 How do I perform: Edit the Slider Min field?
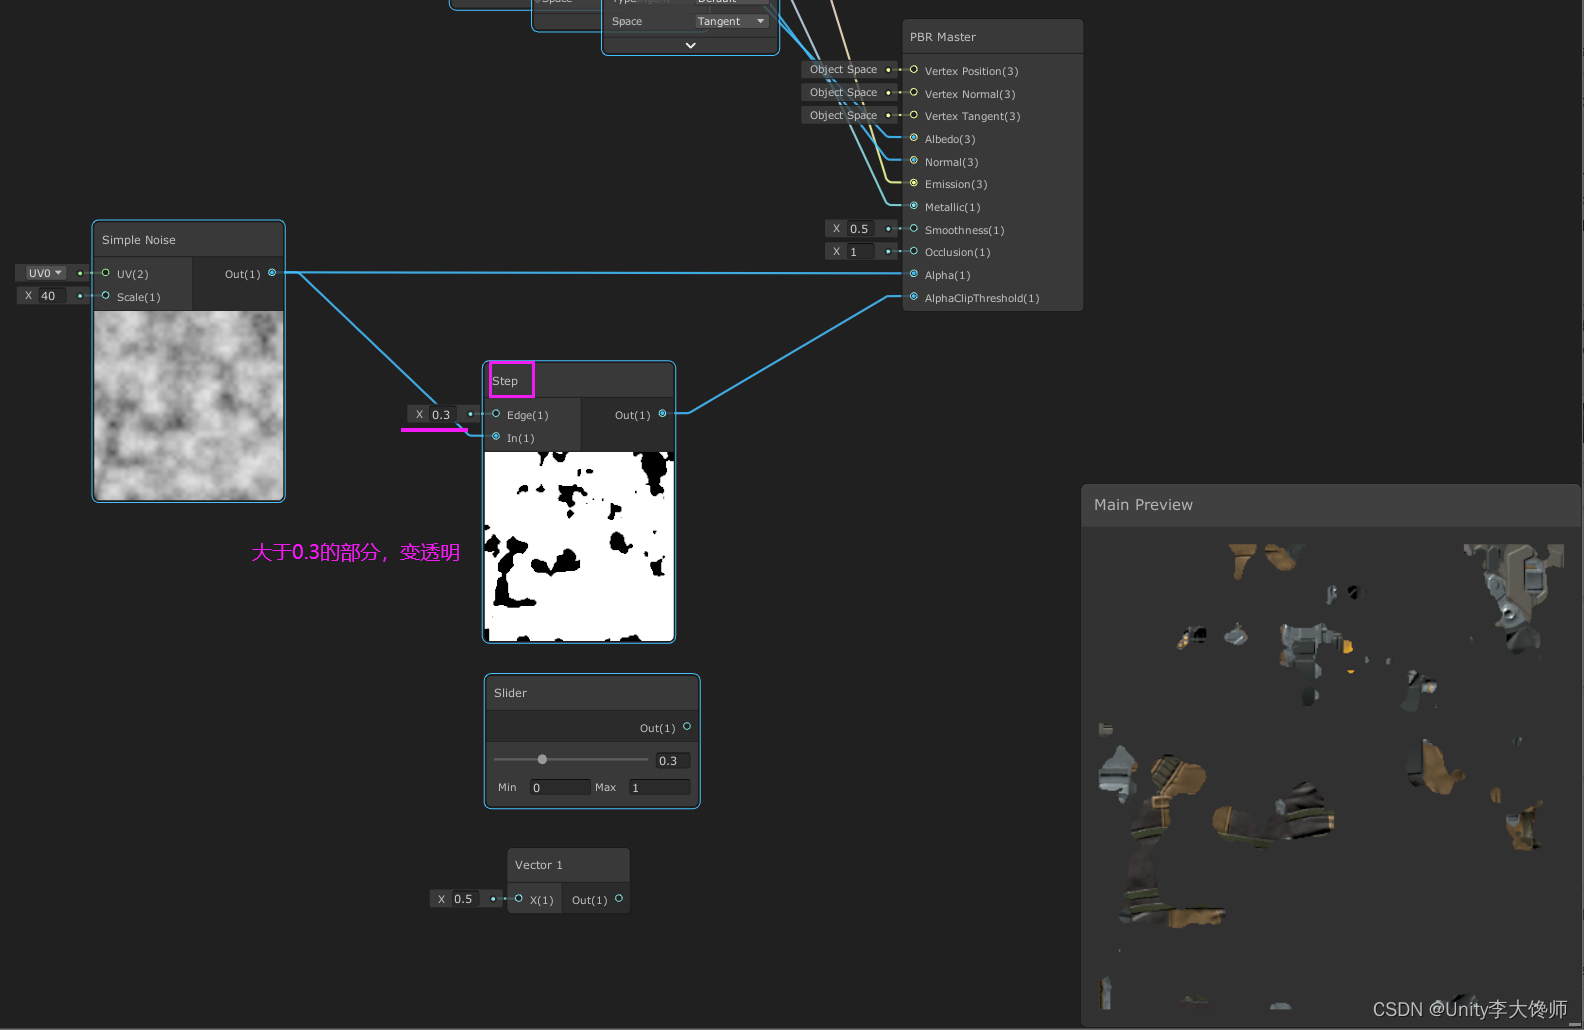[x=560, y=788]
